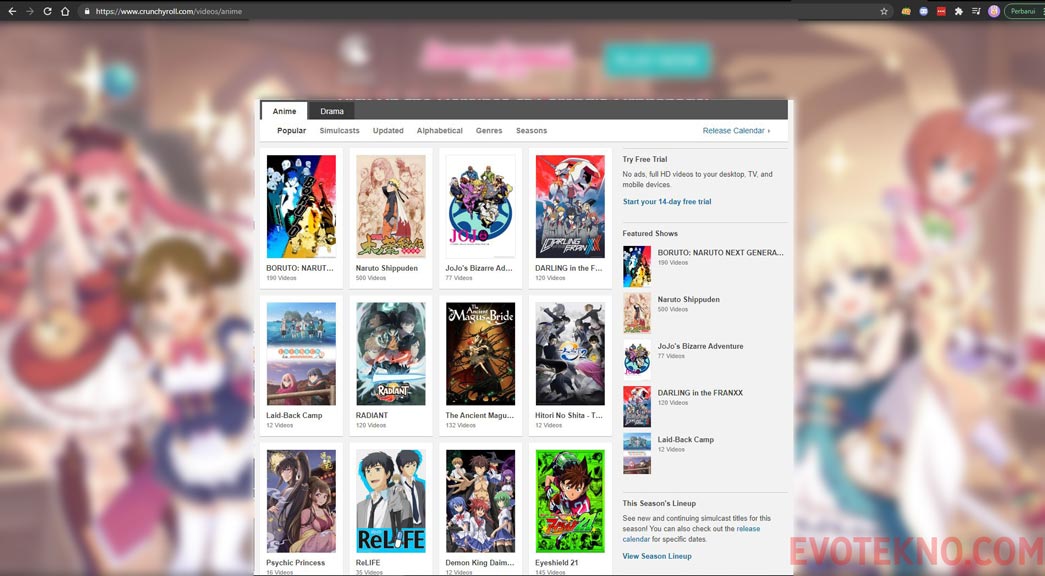Open the View Season Lineup link
The width and height of the screenshot is (1045, 576).
[x=656, y=556]
